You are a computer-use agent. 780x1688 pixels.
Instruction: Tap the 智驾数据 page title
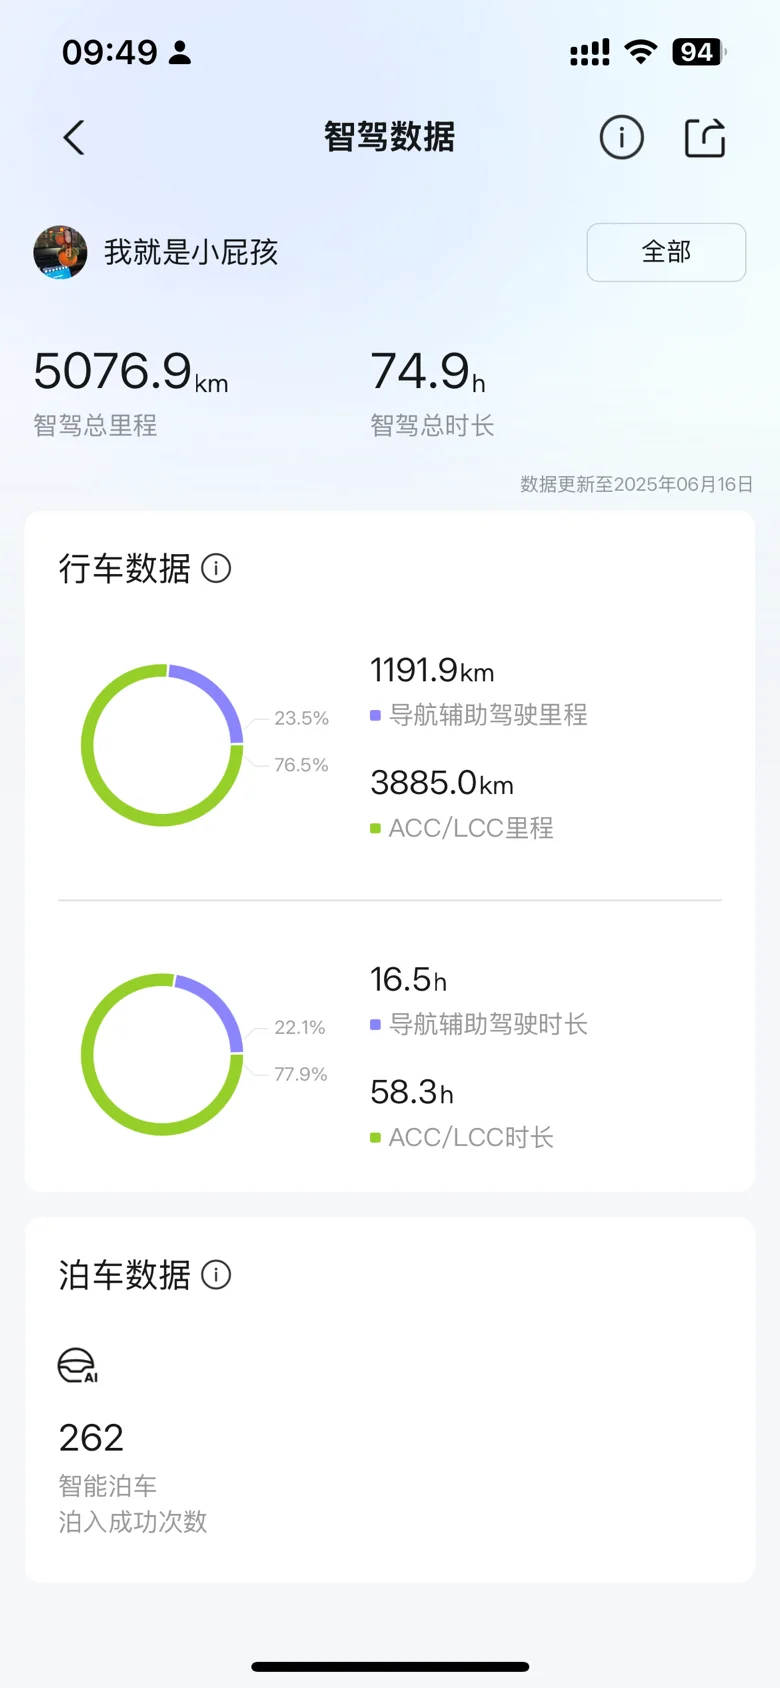389,137
